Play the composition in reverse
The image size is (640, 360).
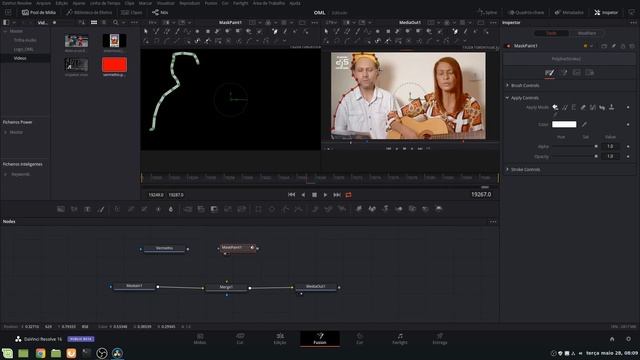pos(303,195)
